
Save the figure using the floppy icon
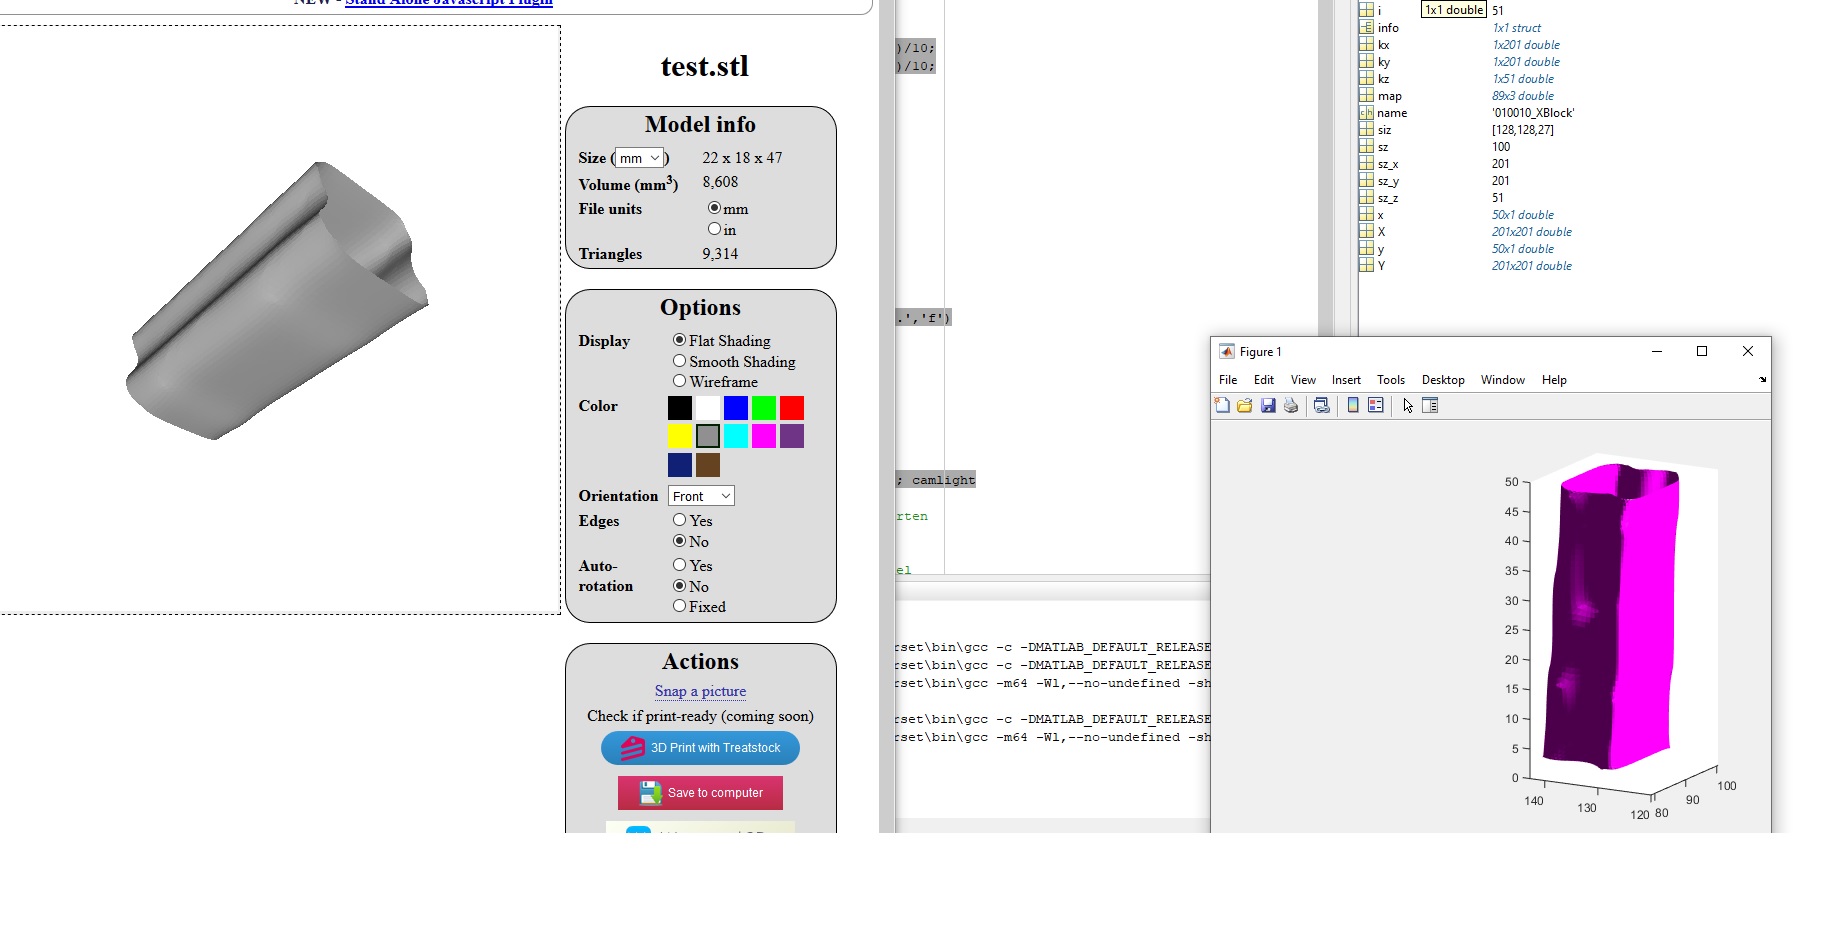[x=1268, y=405]
